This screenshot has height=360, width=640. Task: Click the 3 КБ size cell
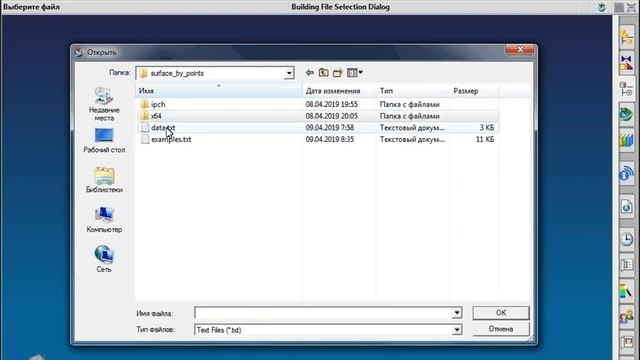[x=487, y=128]
